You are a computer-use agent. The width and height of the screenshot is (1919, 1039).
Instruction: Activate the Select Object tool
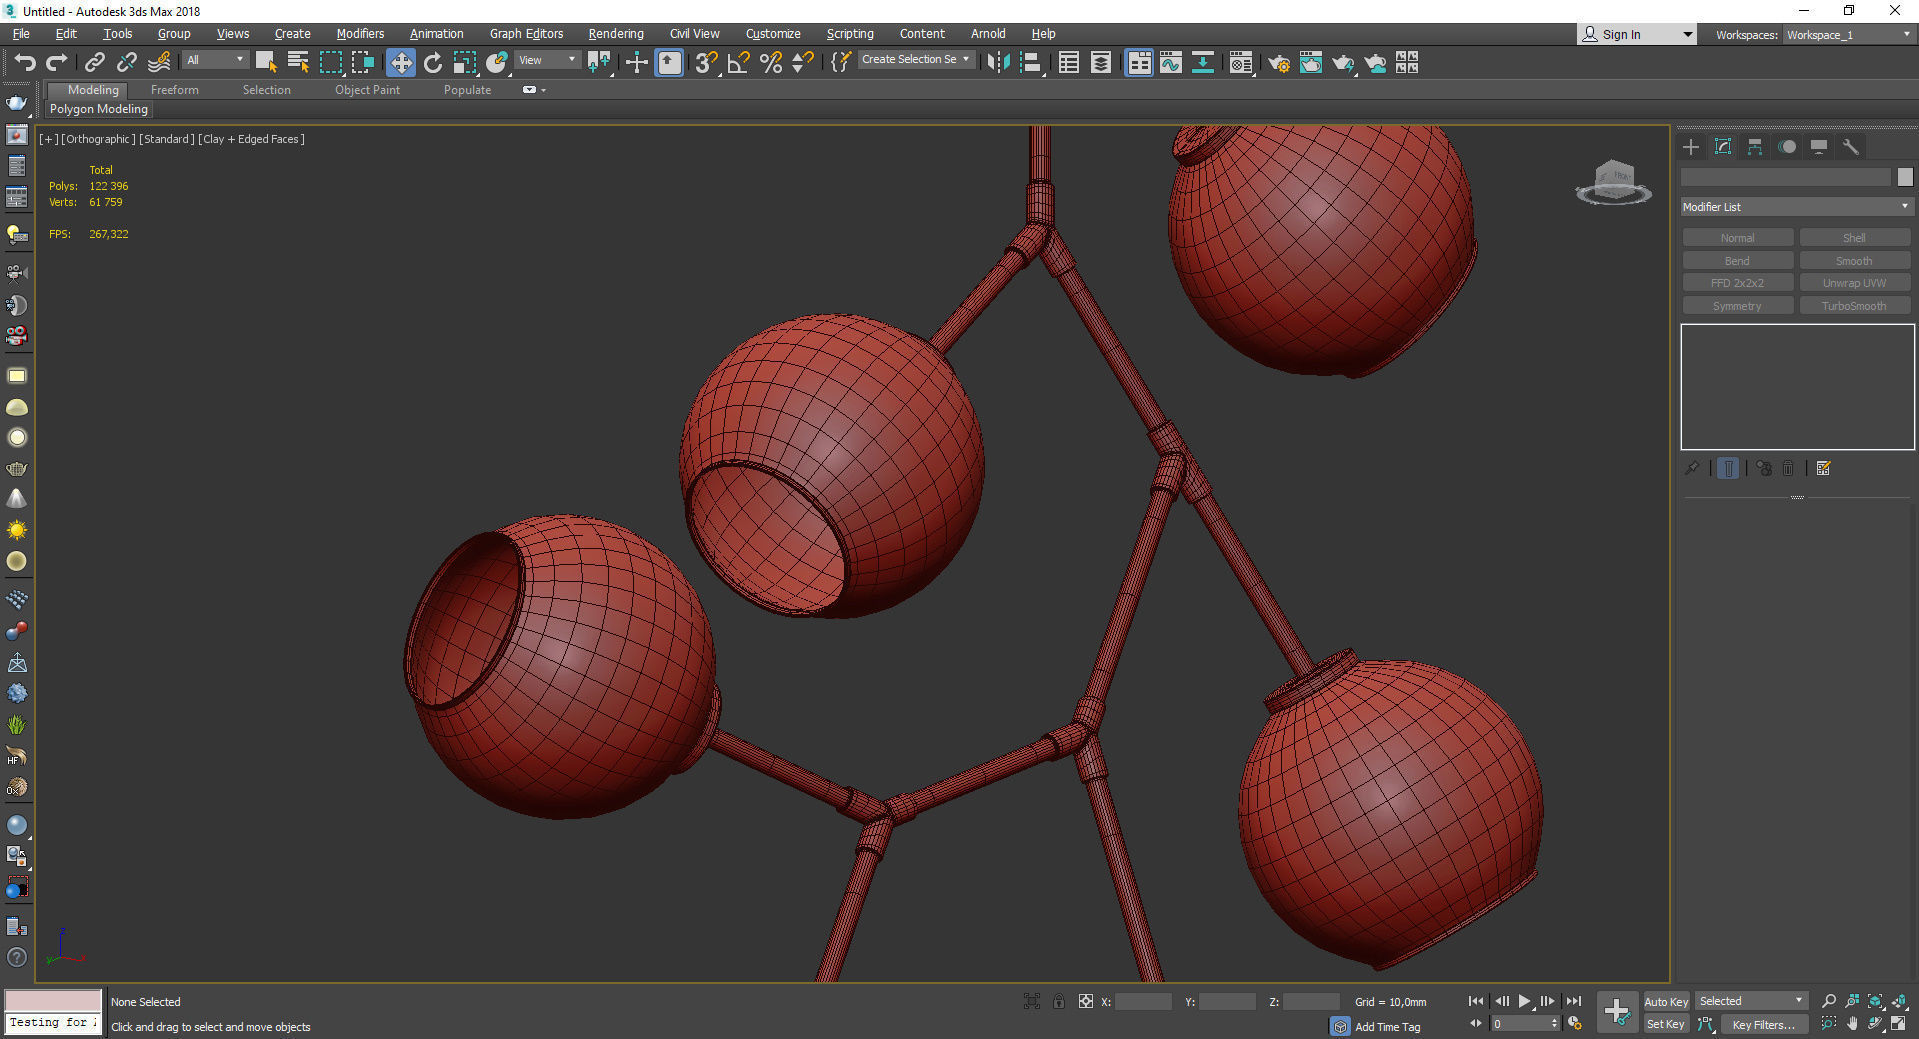click(266, 63)
